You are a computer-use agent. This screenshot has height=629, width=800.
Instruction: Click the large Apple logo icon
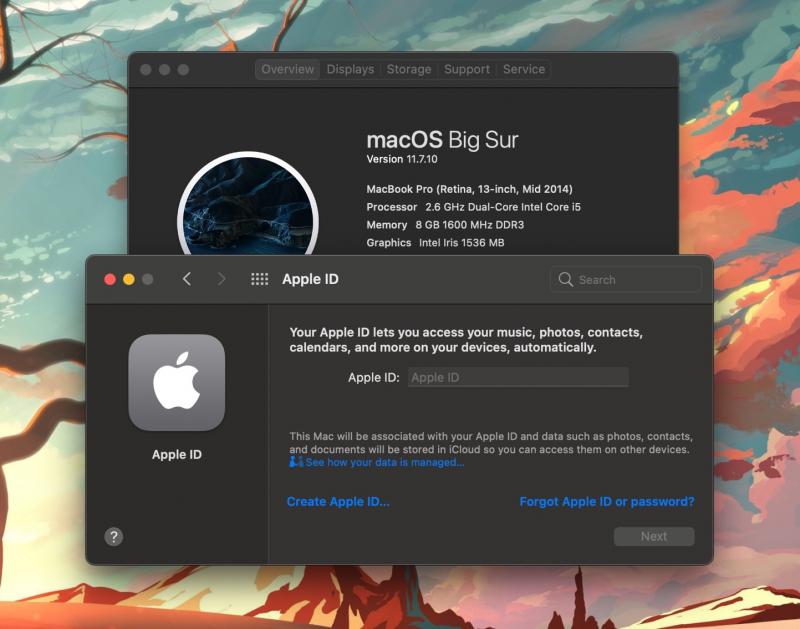177,382
